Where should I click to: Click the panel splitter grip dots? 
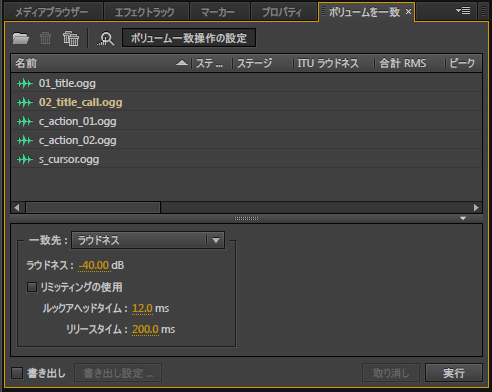click(246, 219)
